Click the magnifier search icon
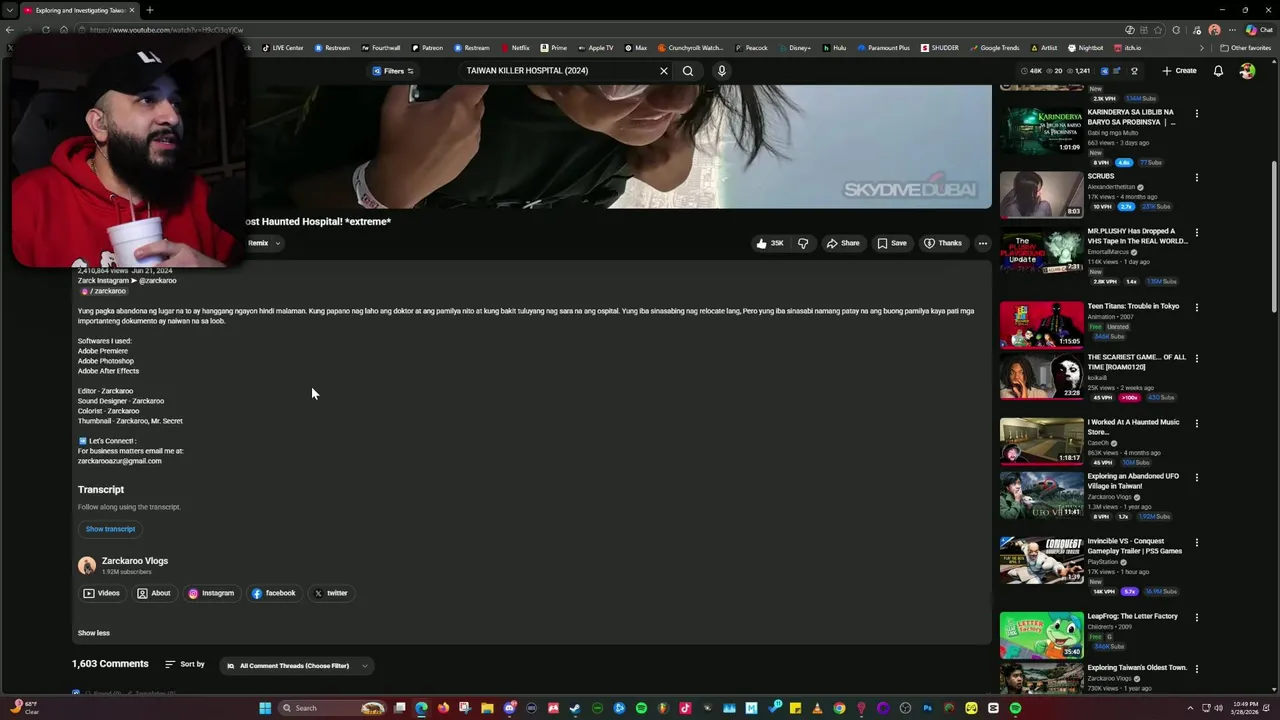The image size is (1280, 720). pyautogui.click(x=688, y=71)
